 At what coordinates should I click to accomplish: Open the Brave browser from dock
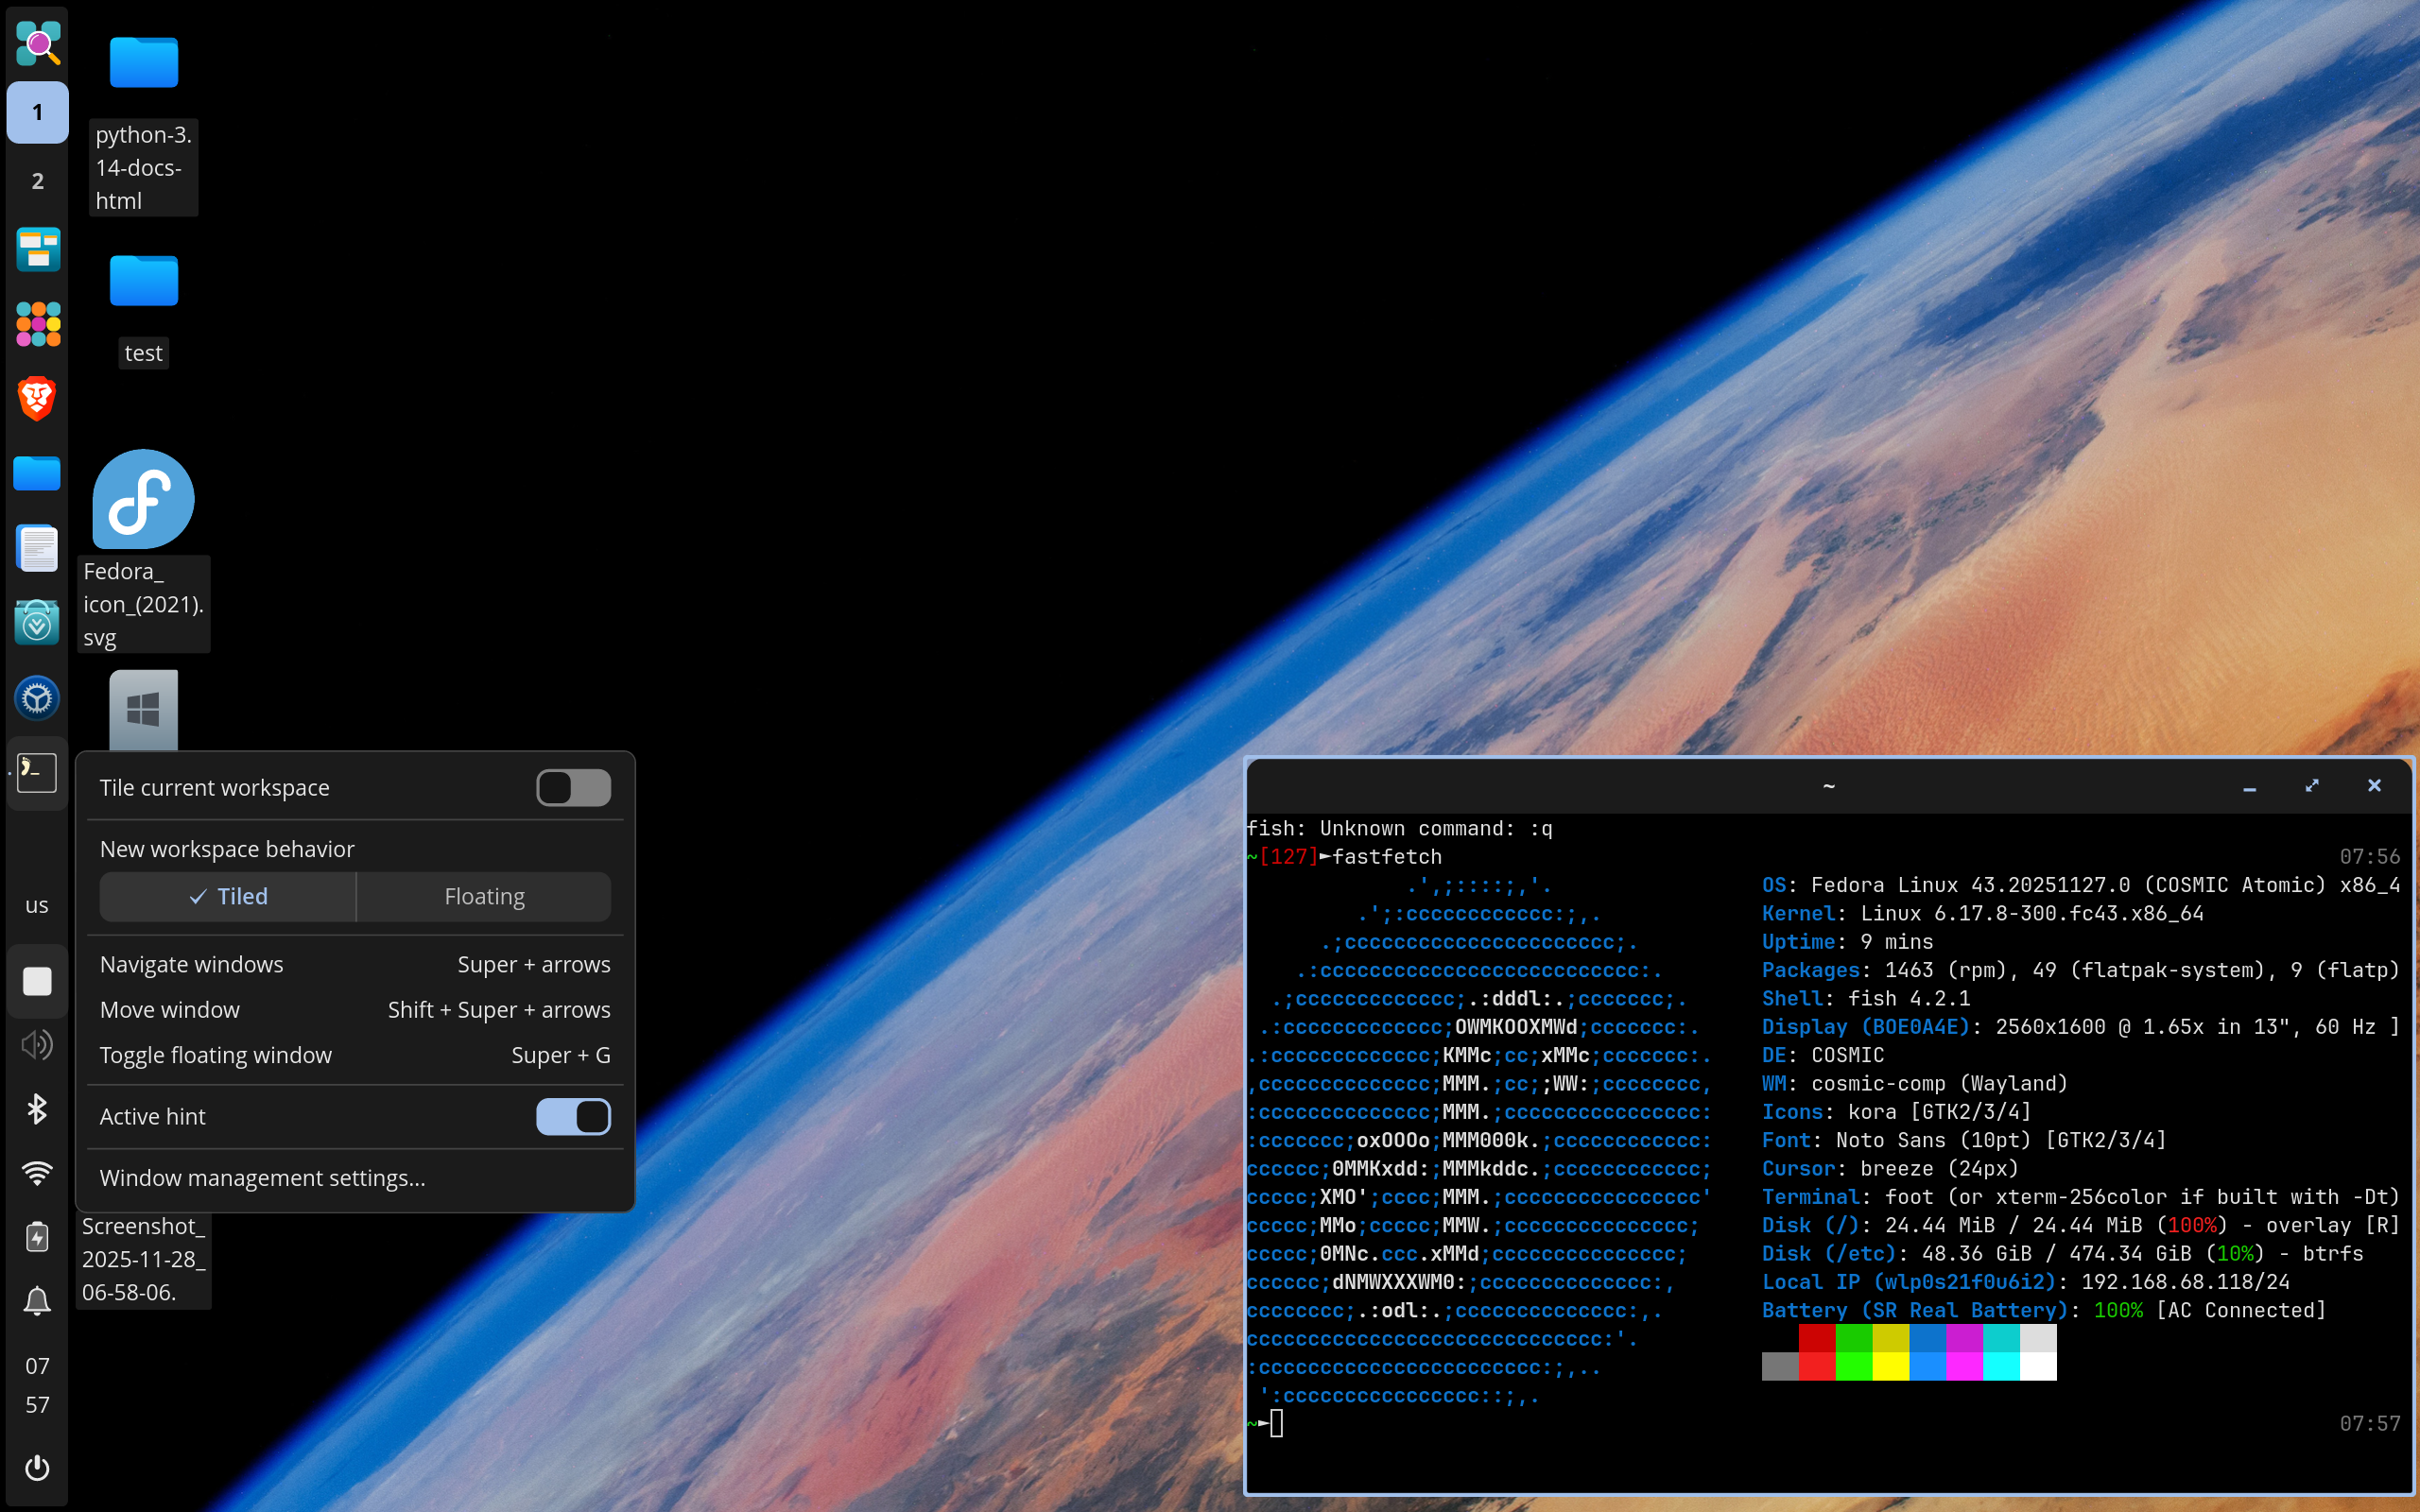pos(37,399)
